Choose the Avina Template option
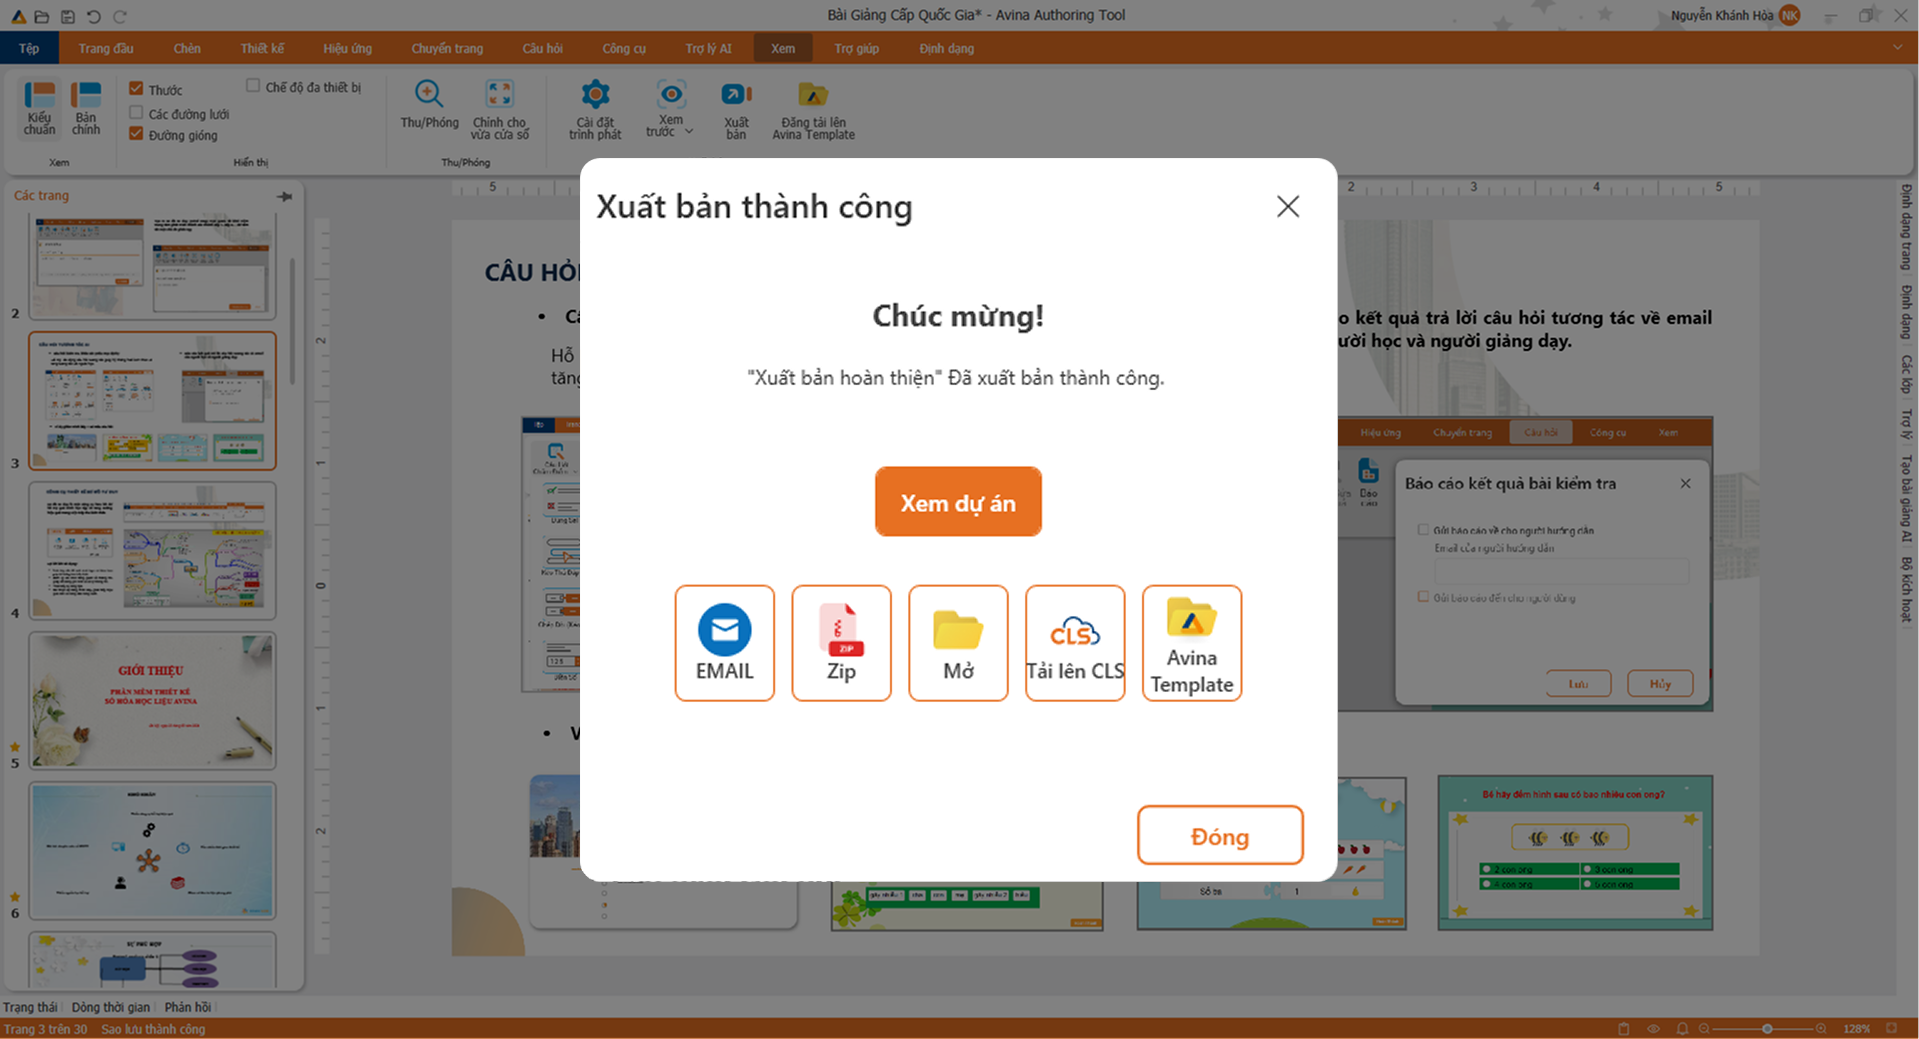Viewport: 1919px width, 1039px height. pyautogui.click(x=1192, y=643)
